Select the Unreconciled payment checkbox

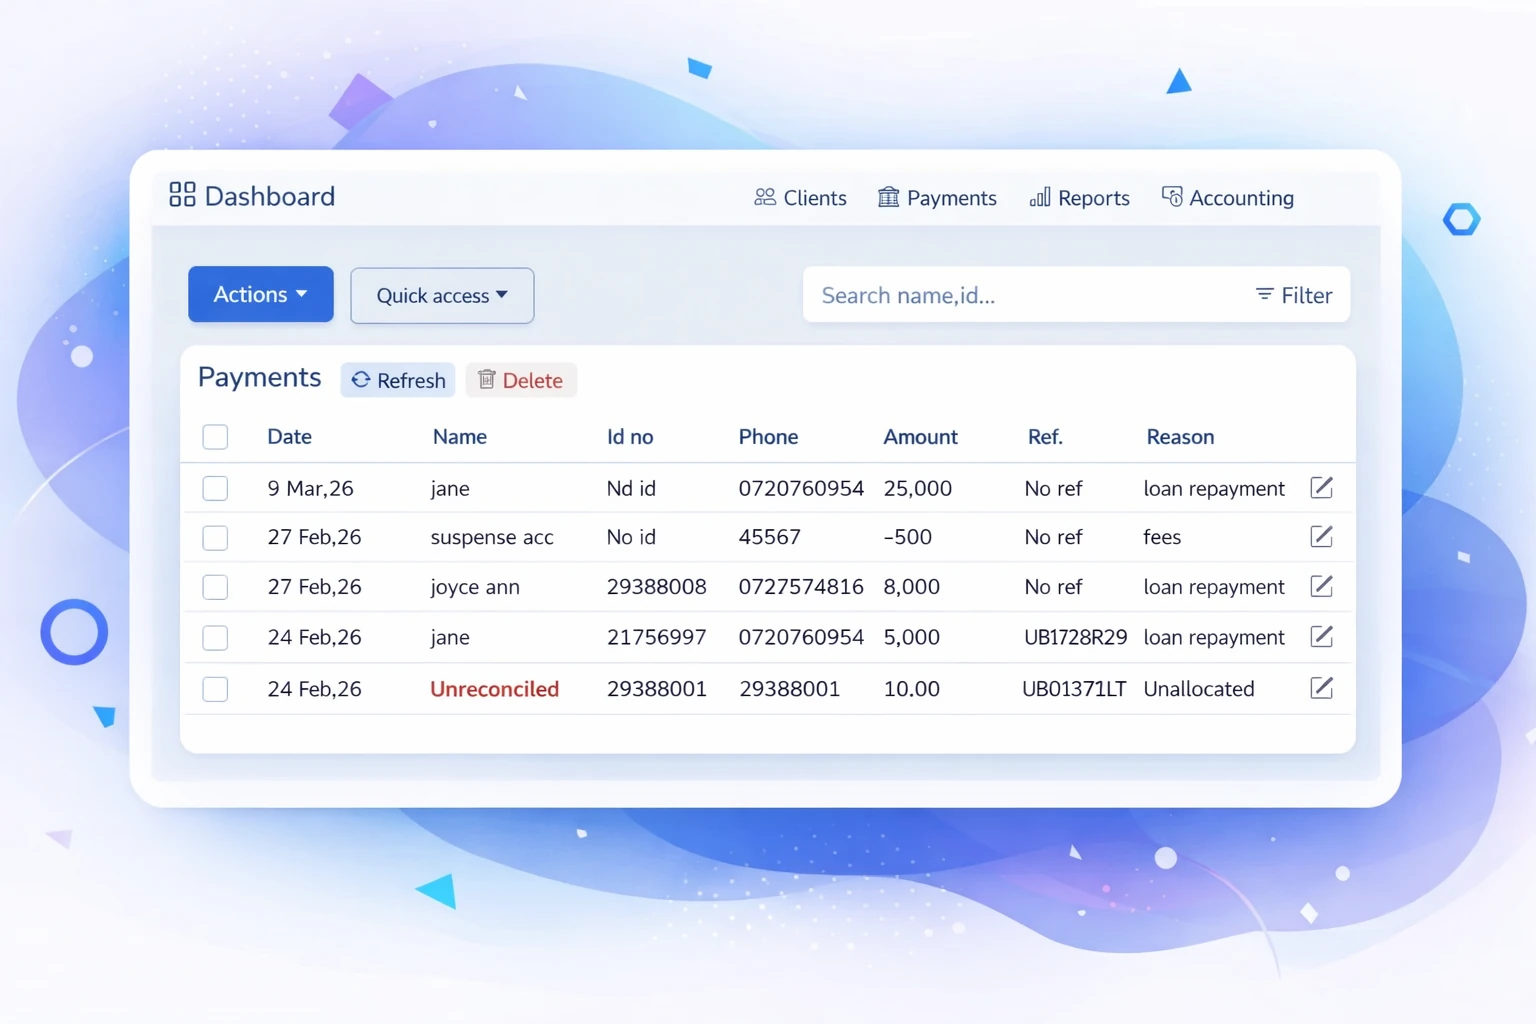click(x=215, y=689)
